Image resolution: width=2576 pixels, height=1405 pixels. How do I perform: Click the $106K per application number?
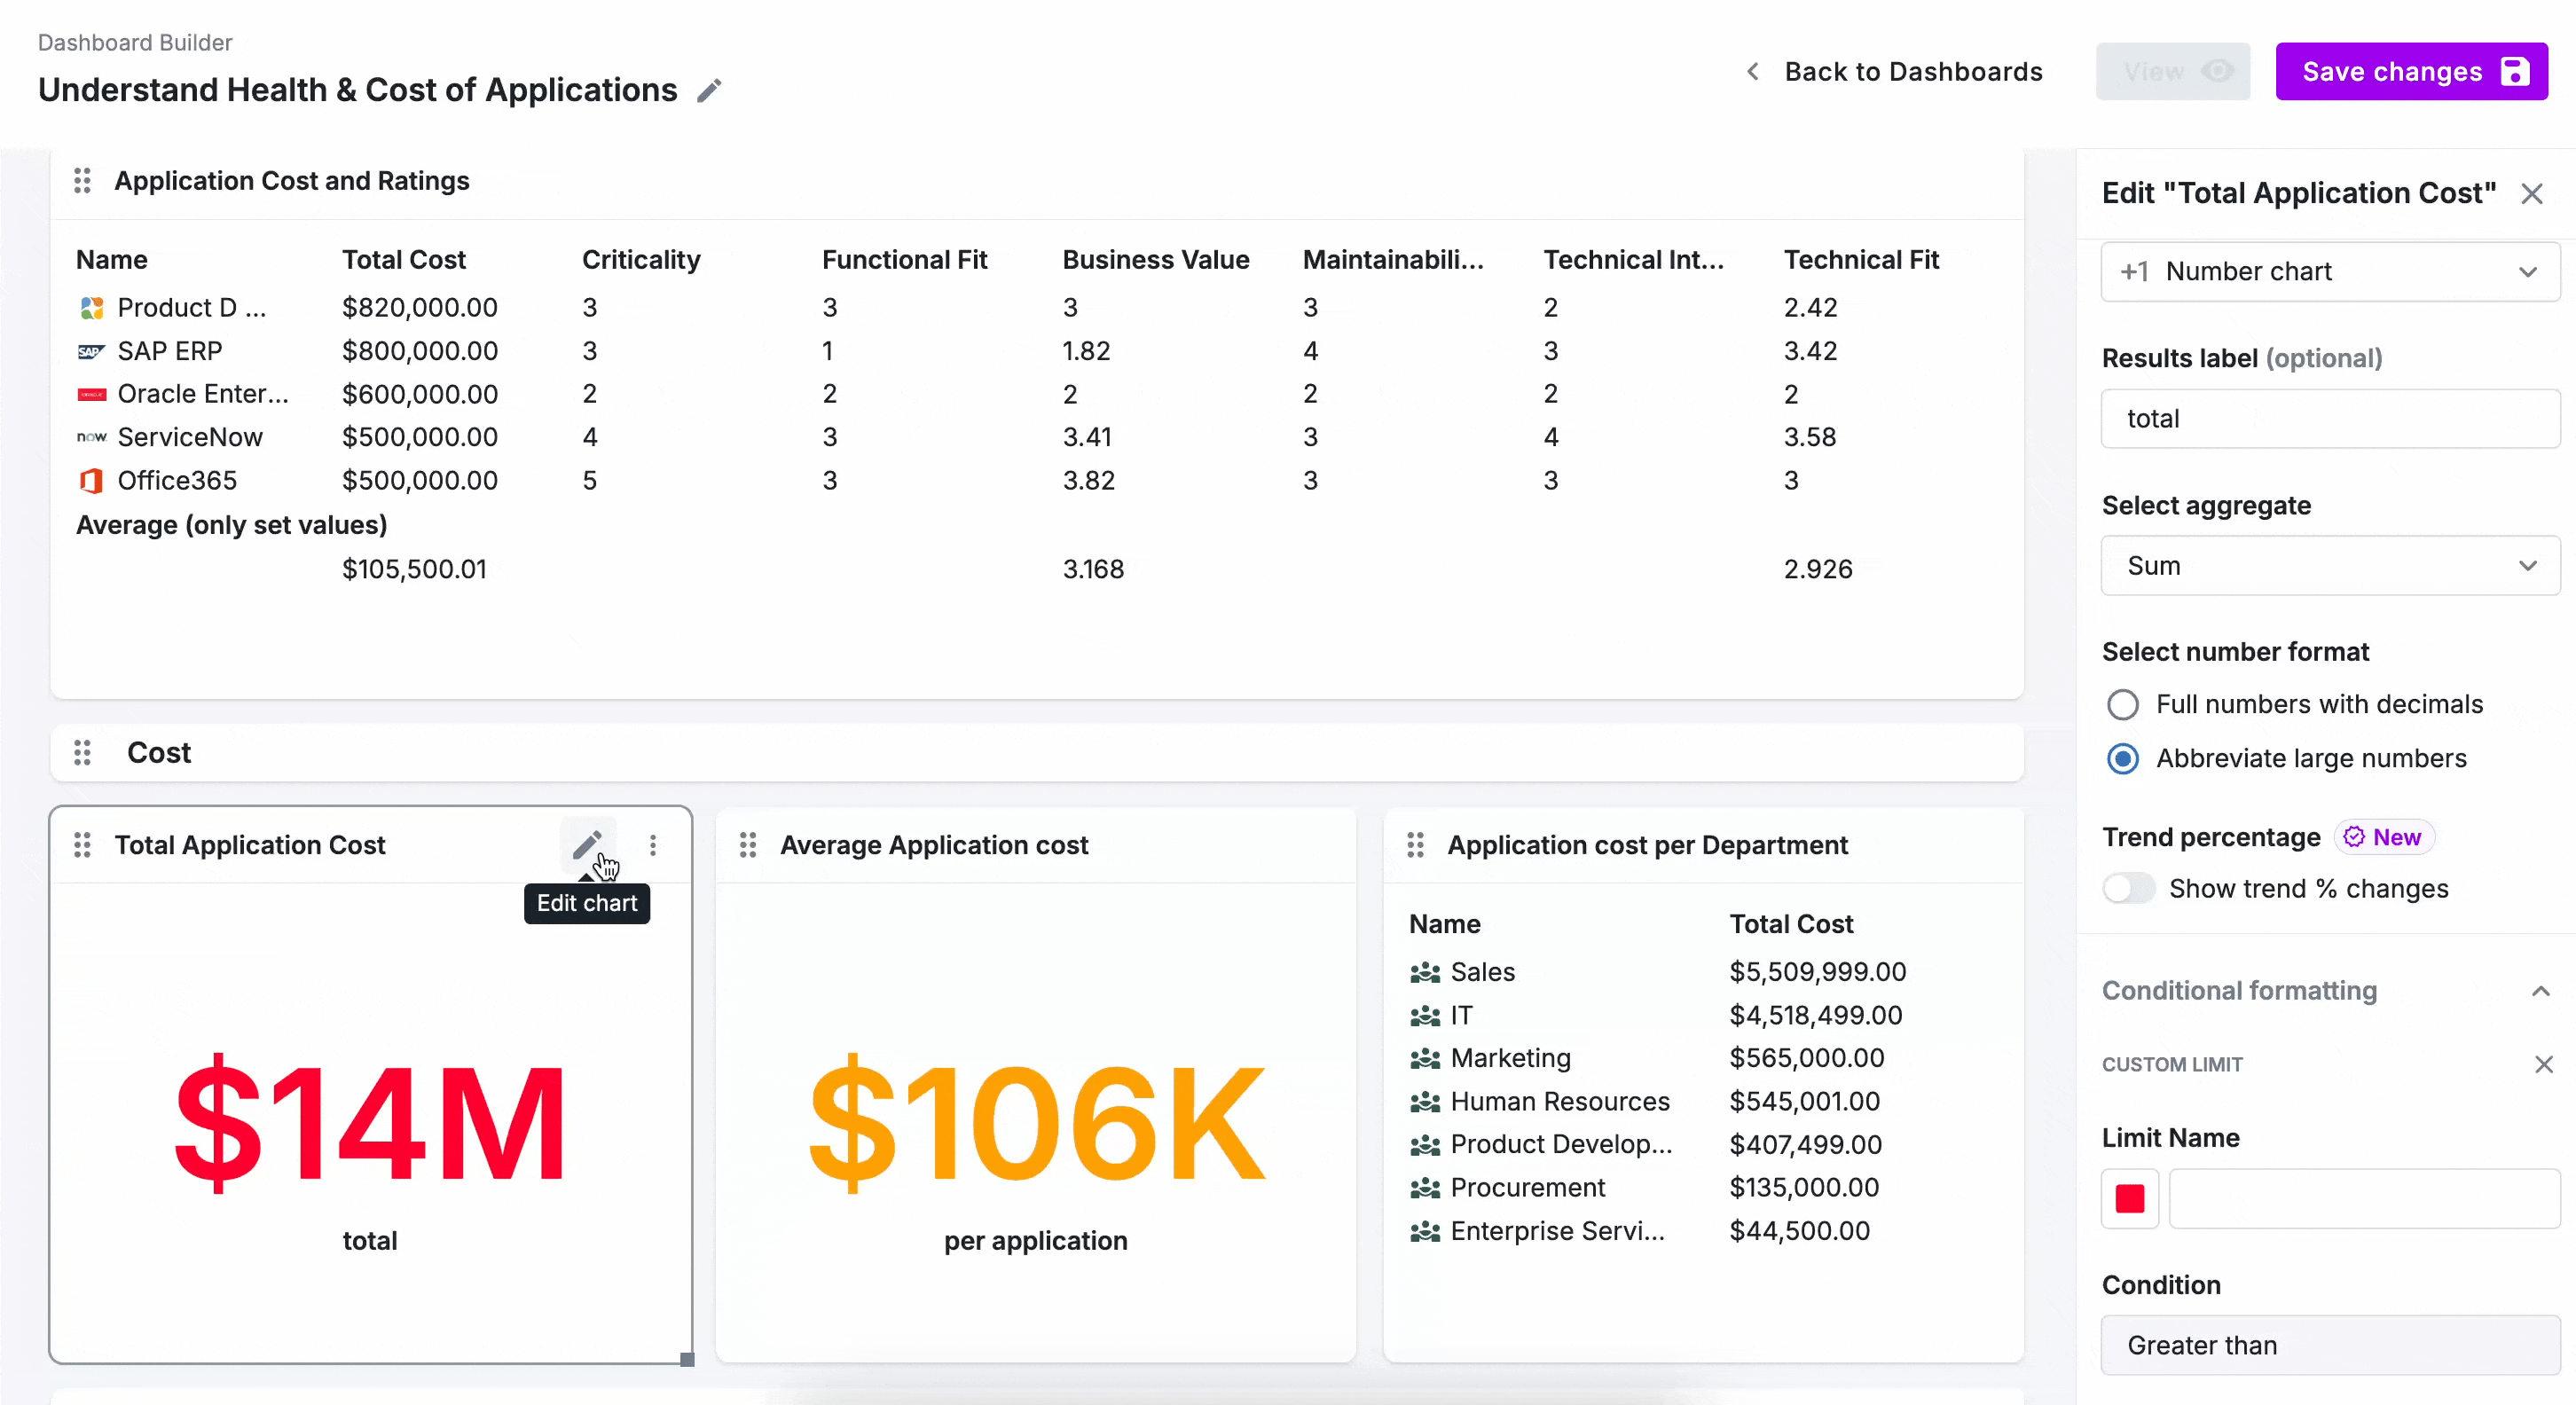tap(1037, 1123)
